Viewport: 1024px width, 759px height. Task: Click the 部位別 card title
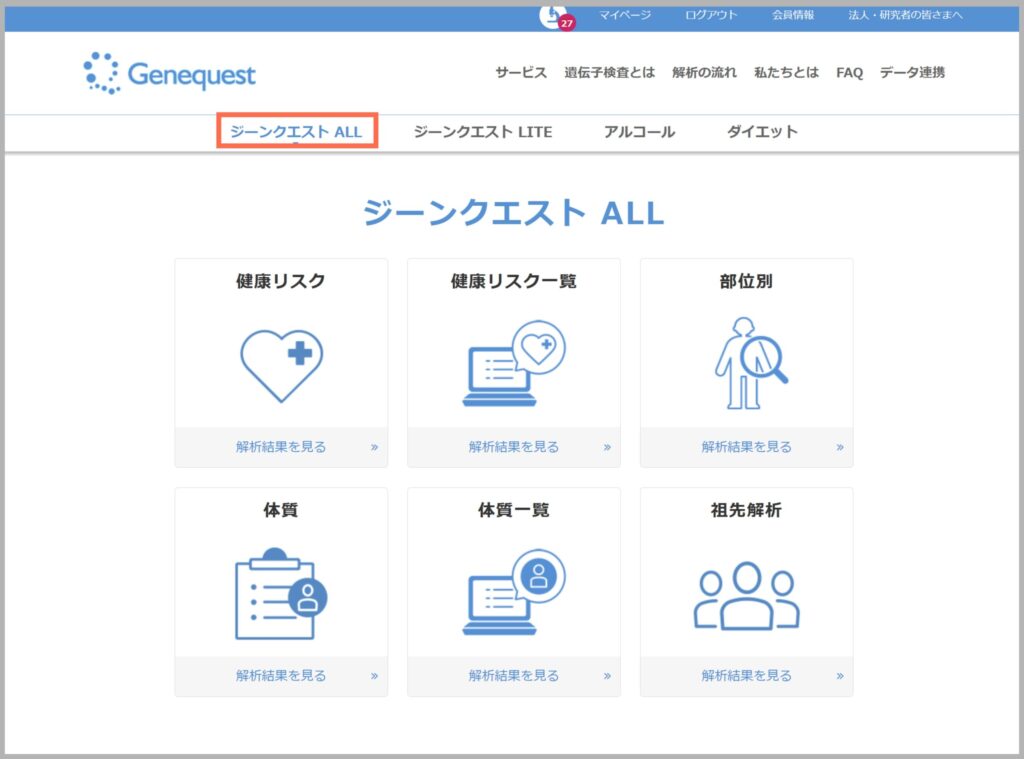click(x=746, y=282)
